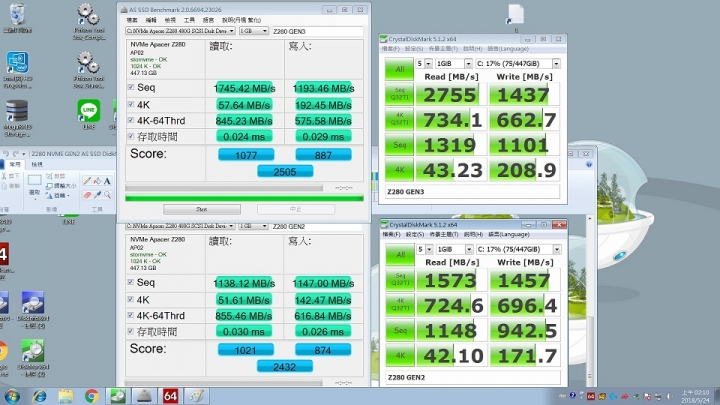The width and height of the screenshot is (720, 405).
Task: Click Z280 GEN3 name field in AS SSD
Action: click(x=317, y=31)
